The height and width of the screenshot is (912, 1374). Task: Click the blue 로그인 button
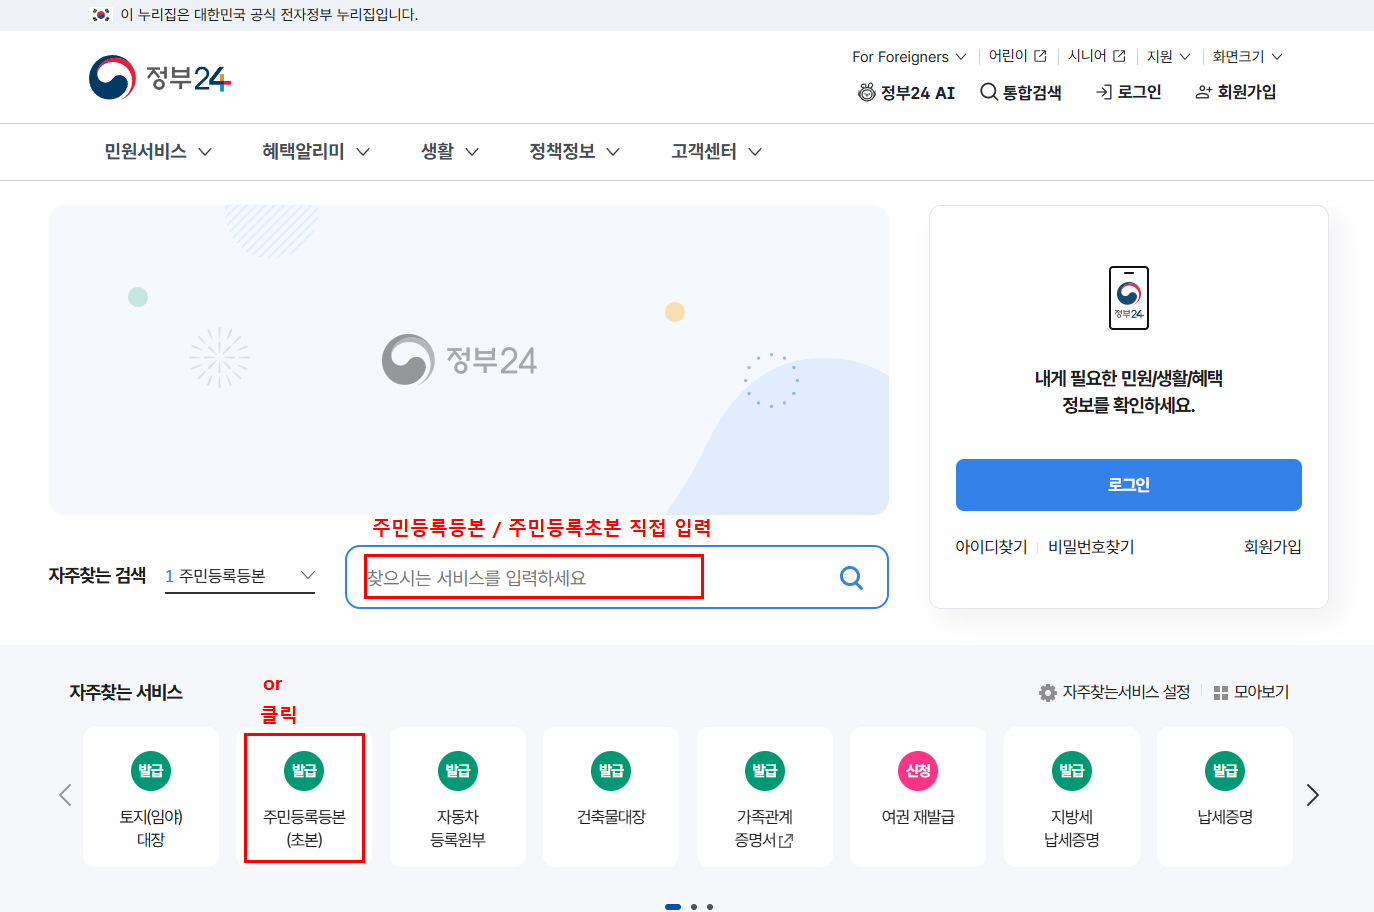pyautogui.click(x=1129, y=485)
